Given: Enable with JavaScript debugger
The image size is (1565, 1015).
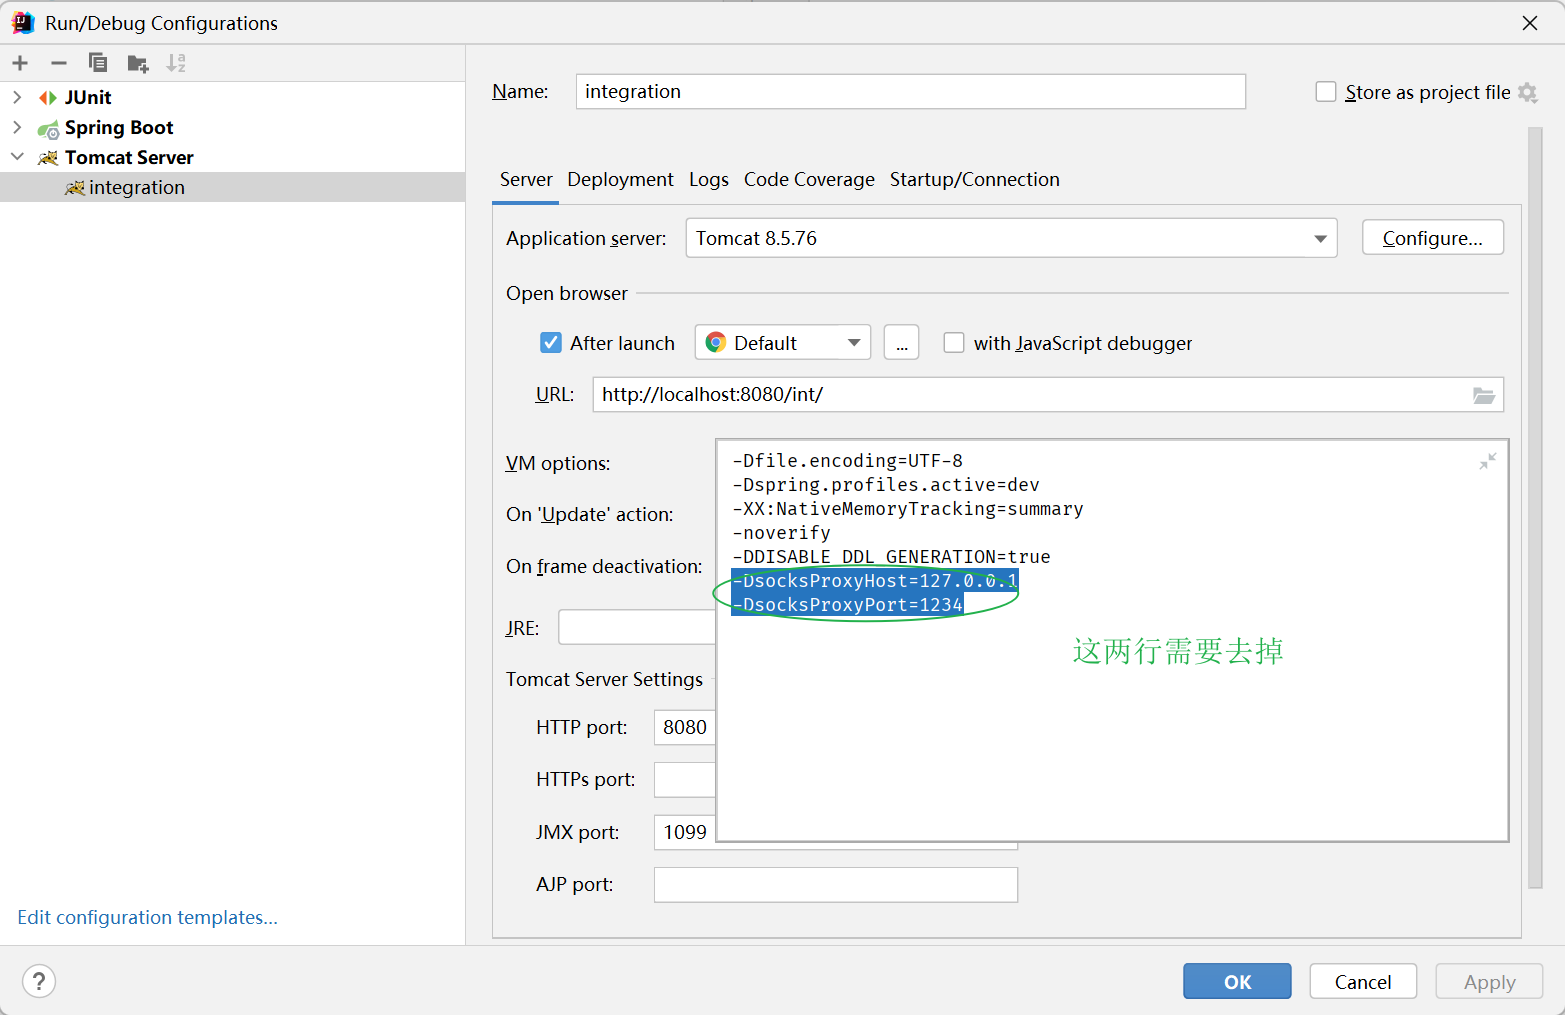Looking at the screenshot, I should coord(953,342).
